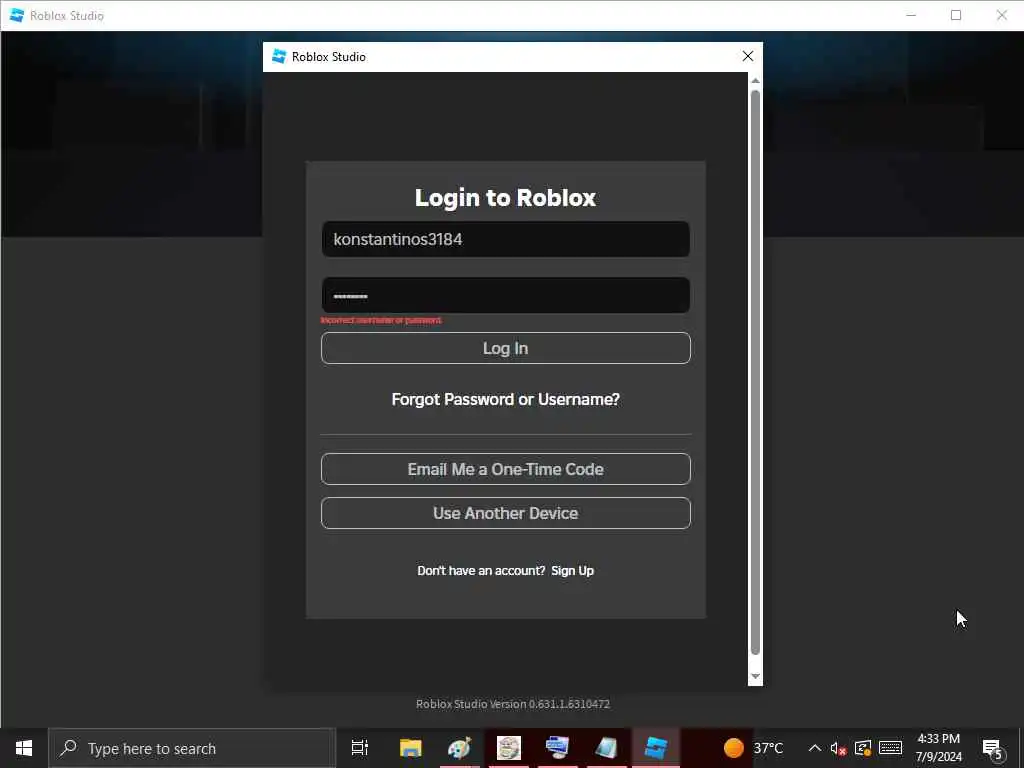Open the 4:33 PM clock and calendar
The image size is (1024, 768).
[938, 748]
